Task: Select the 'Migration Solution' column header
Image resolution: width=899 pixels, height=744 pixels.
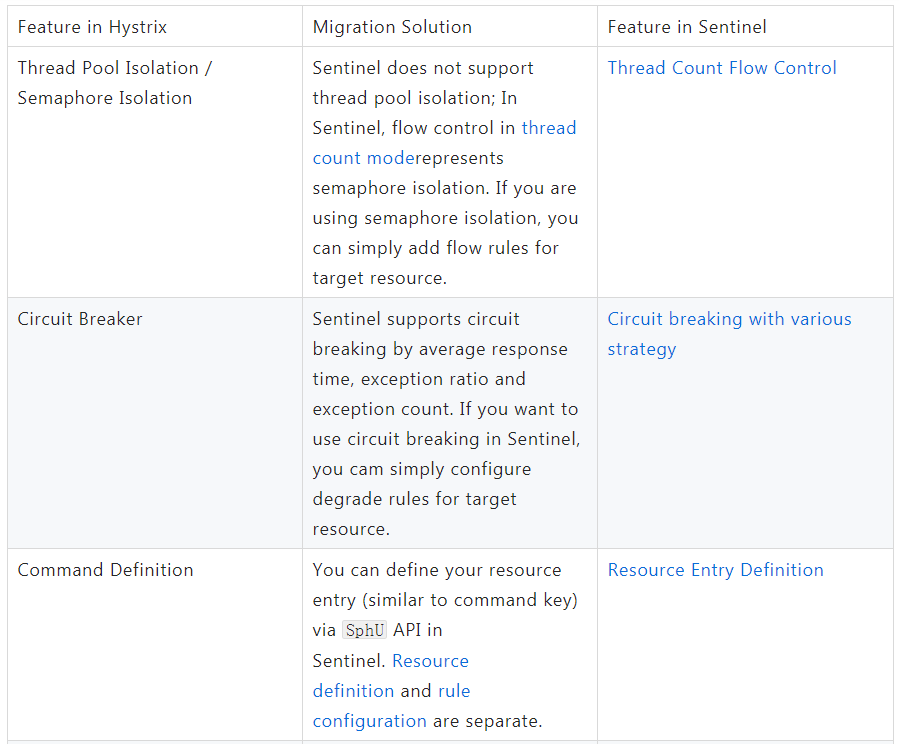Action: coord(392,27)
